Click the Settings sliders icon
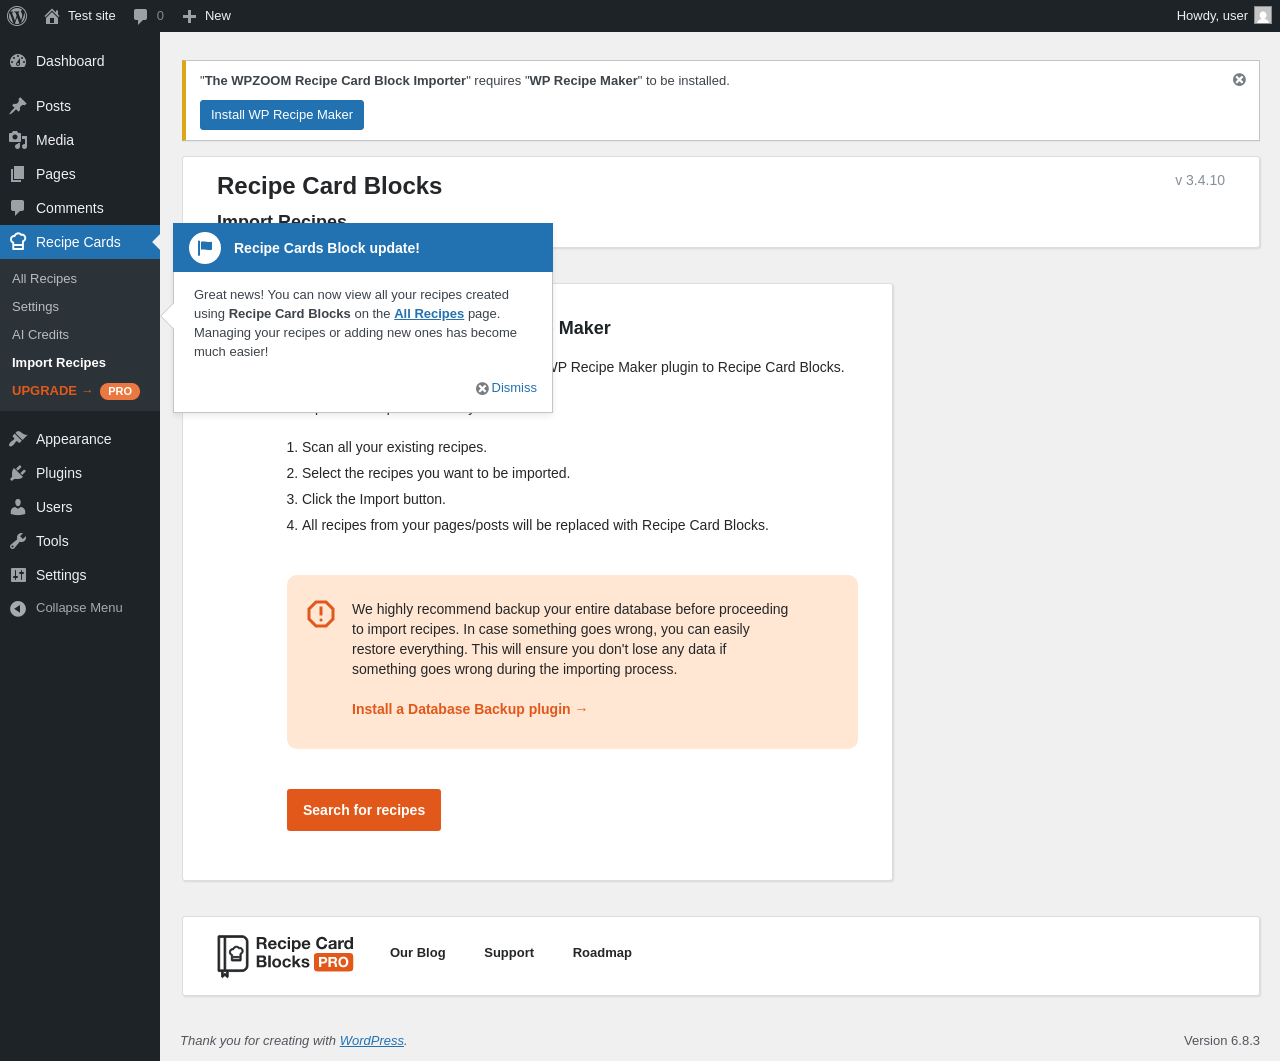The image size is (1280, 1061). click(18, 575)
